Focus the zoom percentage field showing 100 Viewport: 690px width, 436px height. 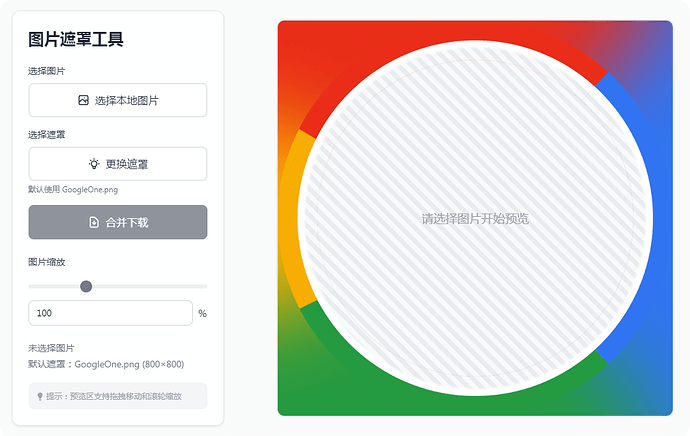pos(110,313)
